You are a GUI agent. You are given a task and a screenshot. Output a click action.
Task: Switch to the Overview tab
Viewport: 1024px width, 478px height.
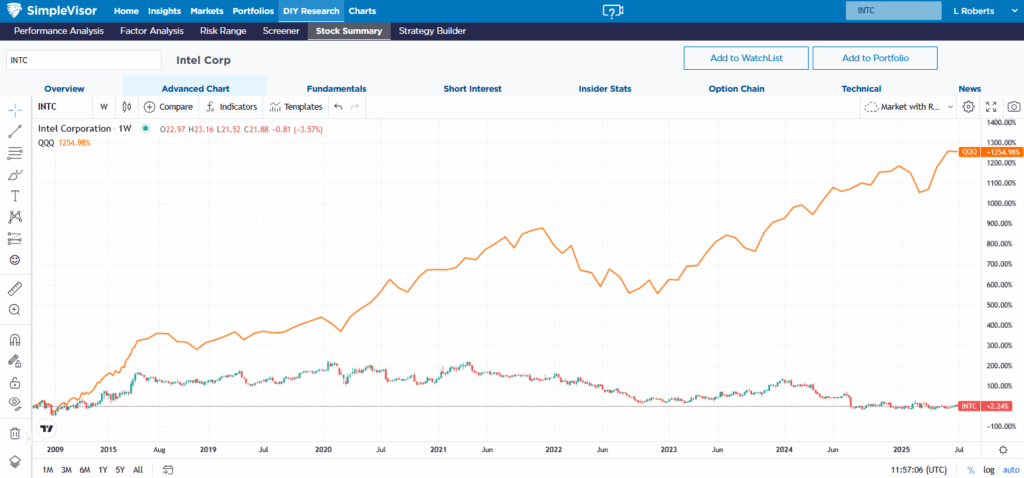click(65, 89)
